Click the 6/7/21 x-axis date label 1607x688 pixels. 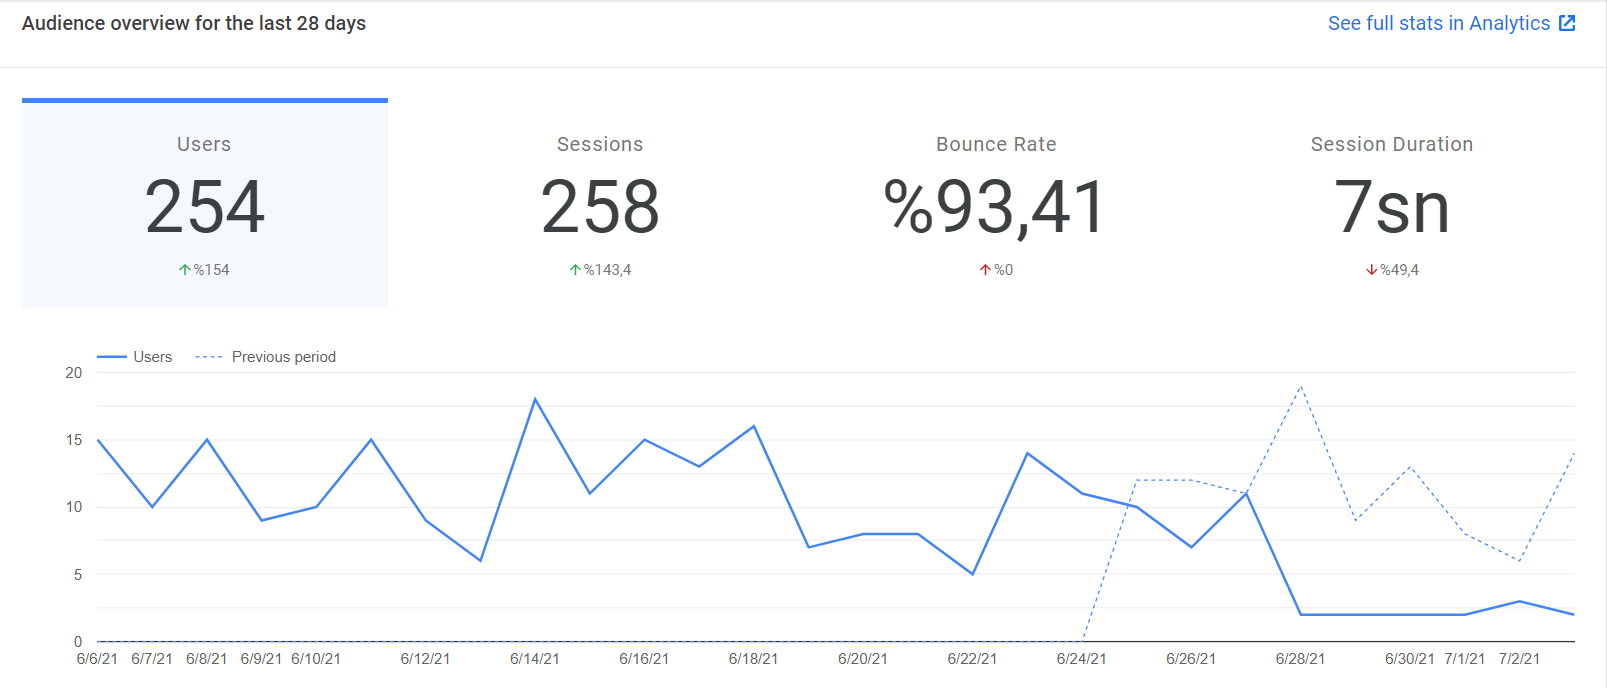152,659
